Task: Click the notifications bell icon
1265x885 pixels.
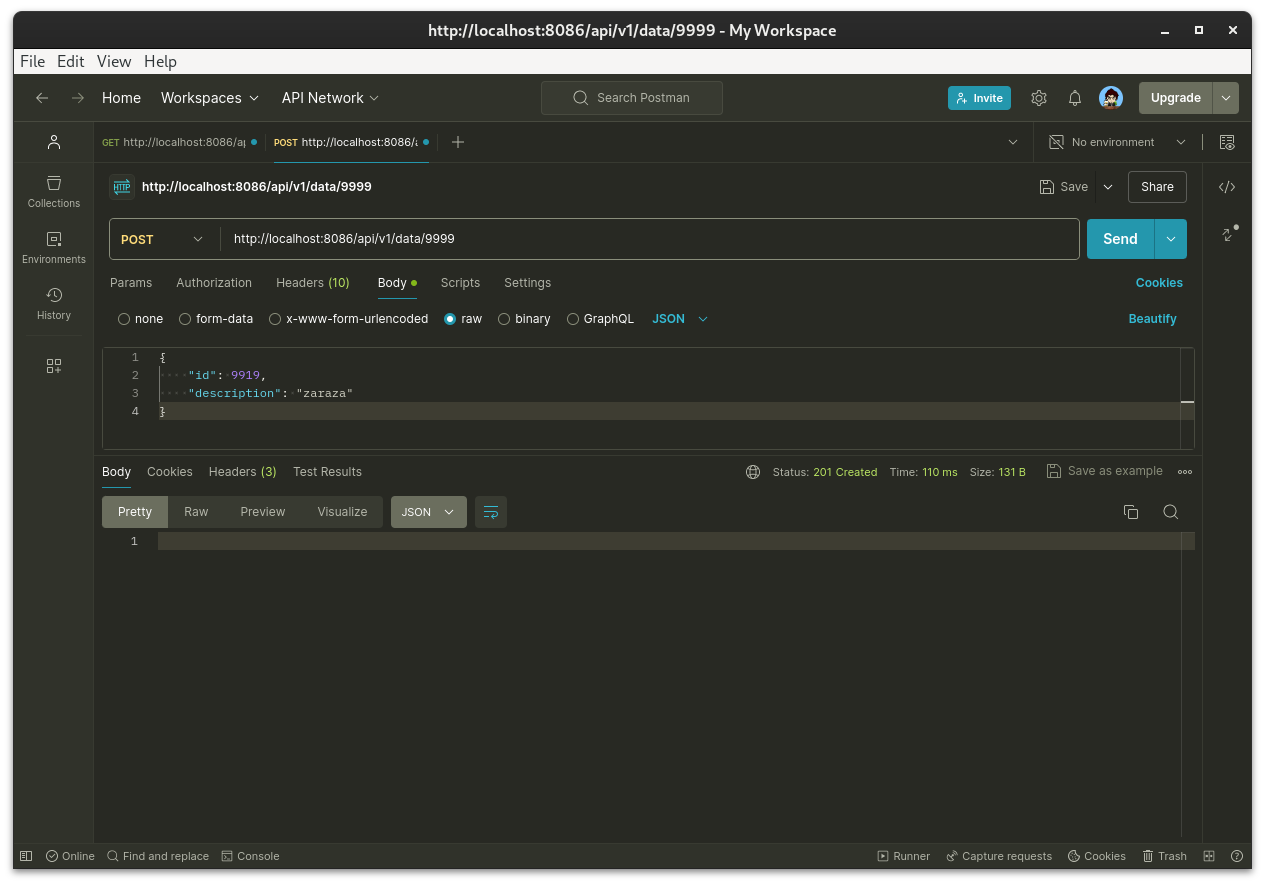Action: pos(1075,98)
